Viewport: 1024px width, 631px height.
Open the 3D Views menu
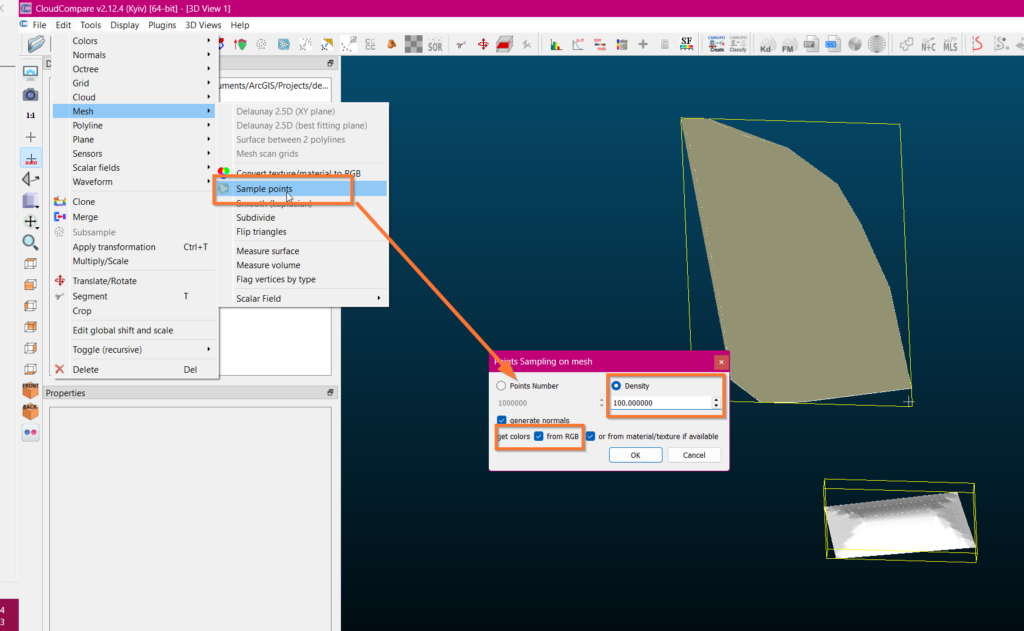coord(203,25)
